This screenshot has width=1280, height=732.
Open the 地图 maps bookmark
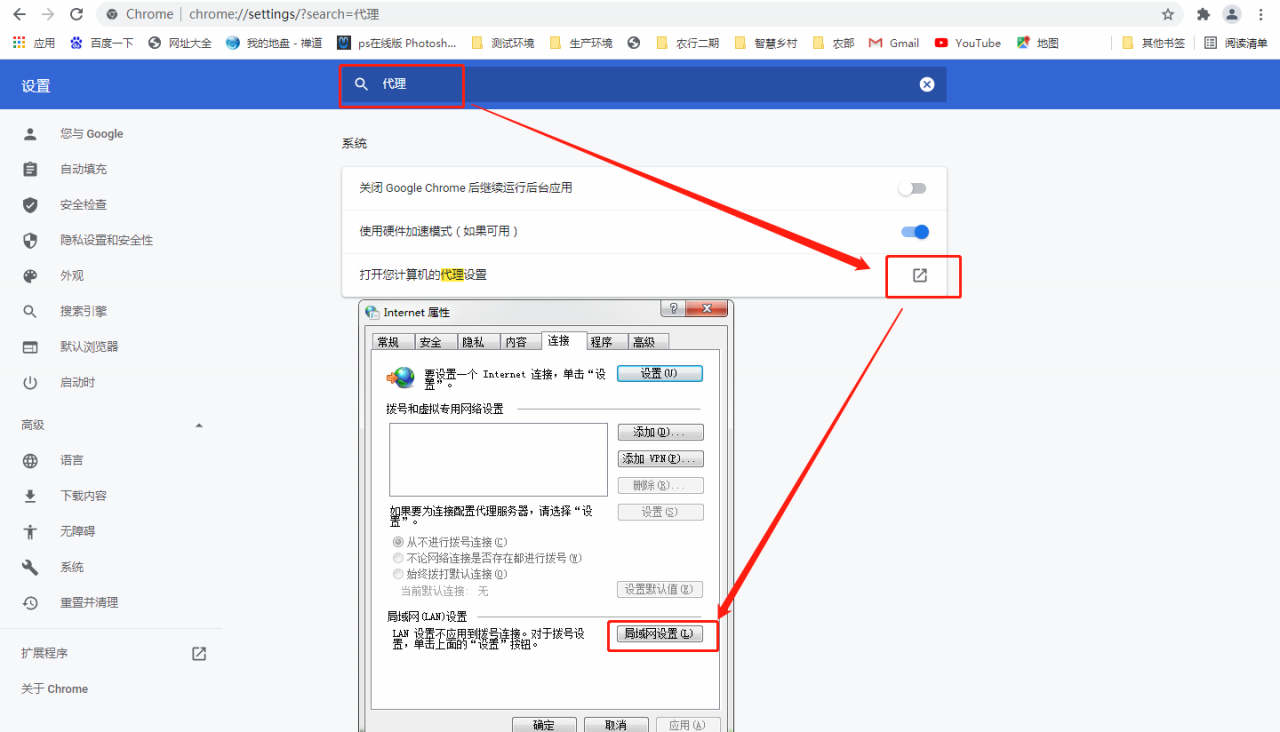coord(1038,43)
